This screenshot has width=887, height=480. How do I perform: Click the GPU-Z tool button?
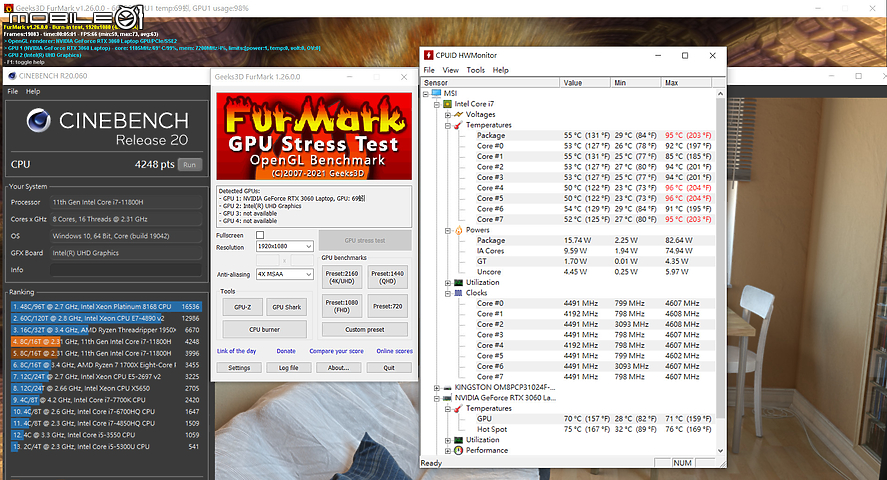click(x=243, y=307)
